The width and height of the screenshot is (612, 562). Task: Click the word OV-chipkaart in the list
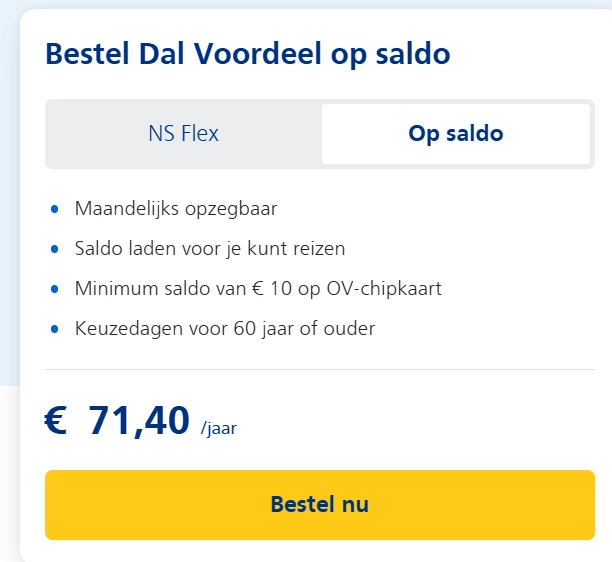coord(388,289)
